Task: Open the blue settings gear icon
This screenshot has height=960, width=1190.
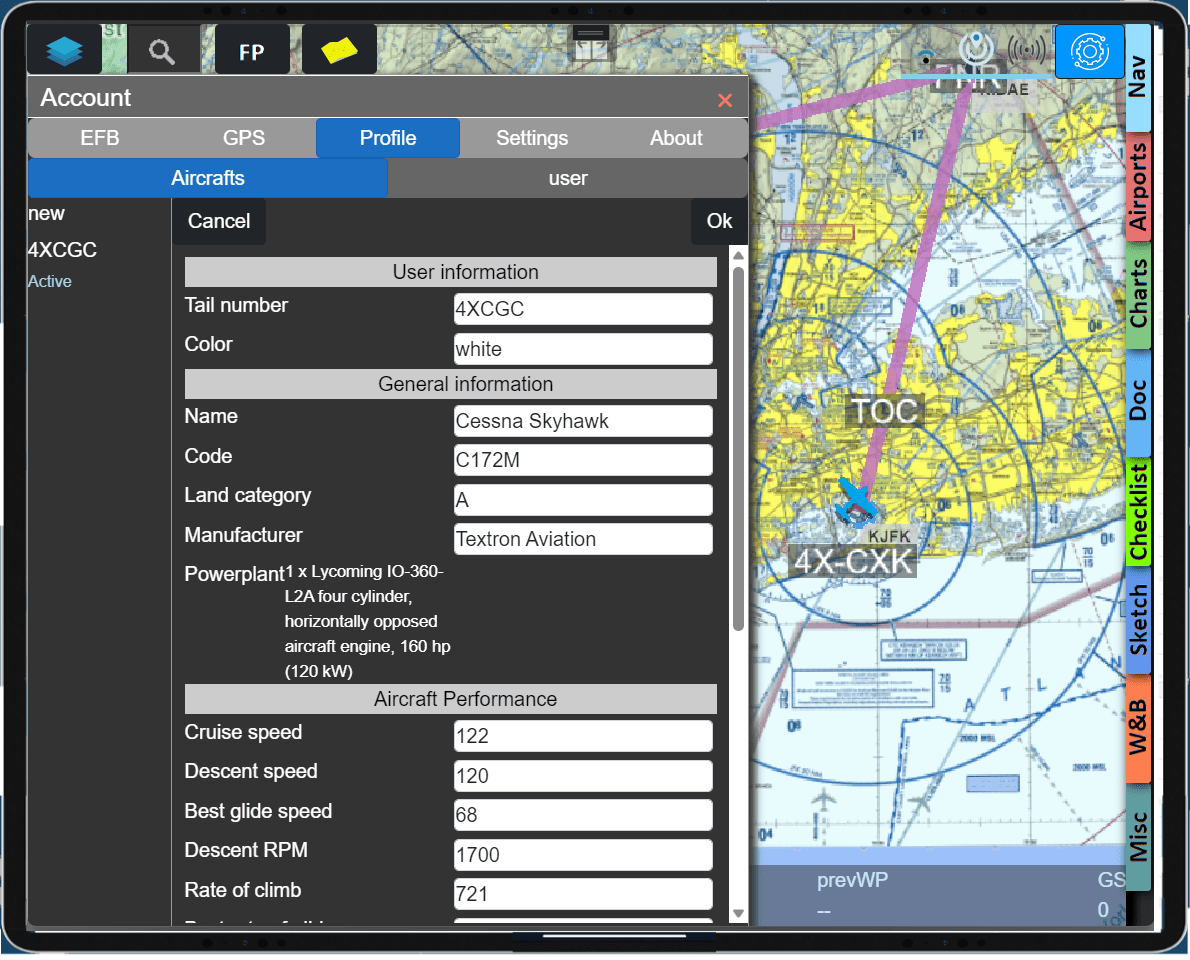Action: tap(1089, 50)
